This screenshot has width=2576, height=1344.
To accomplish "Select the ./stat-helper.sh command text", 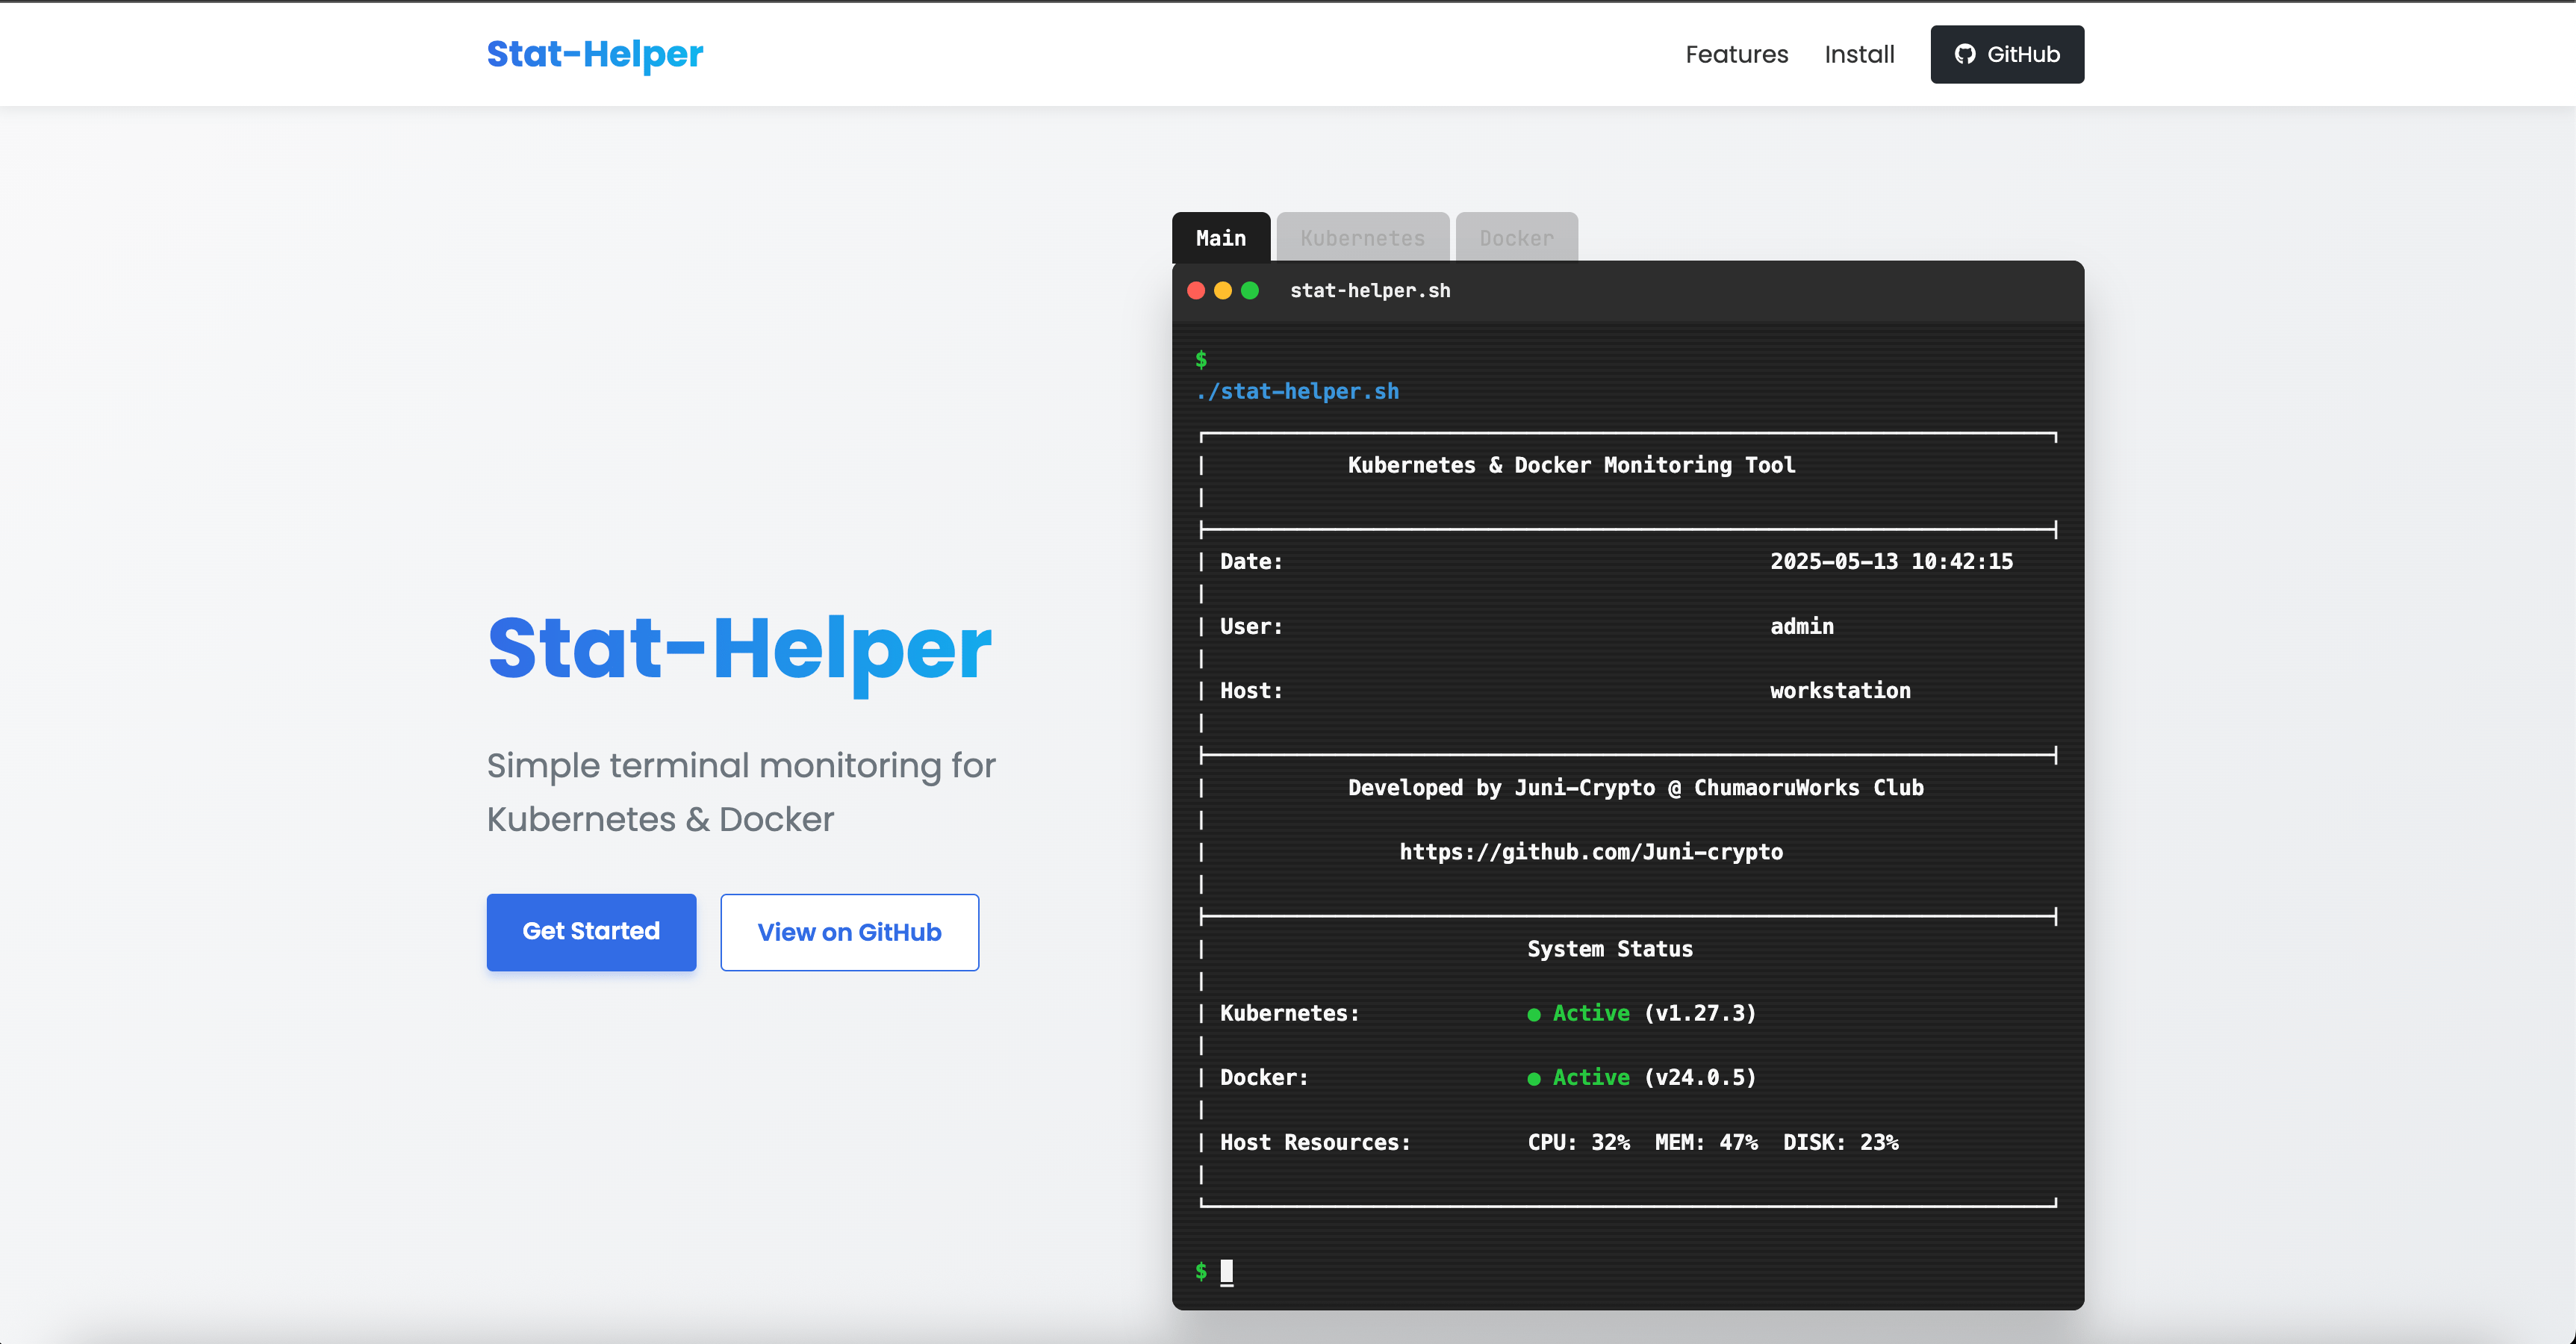I will coord(1297,391).
